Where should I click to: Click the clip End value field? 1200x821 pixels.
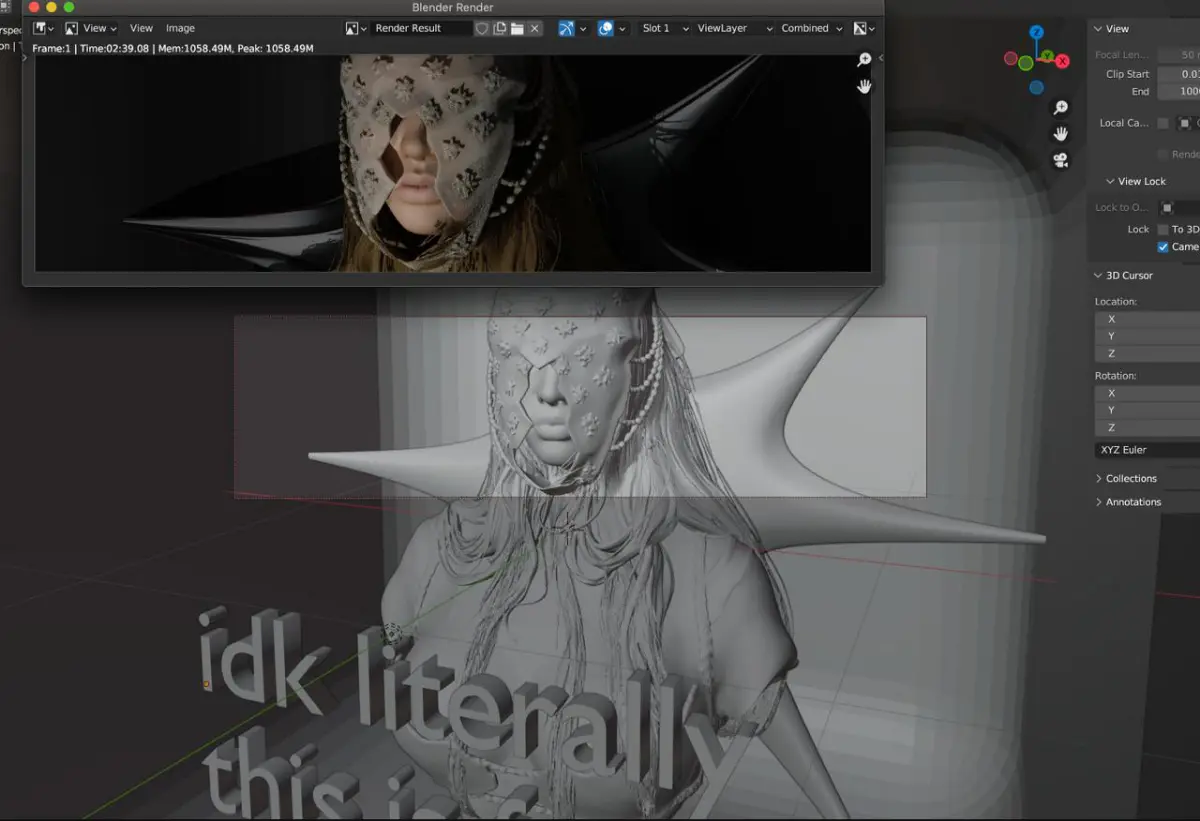[x=1178, y=91]
